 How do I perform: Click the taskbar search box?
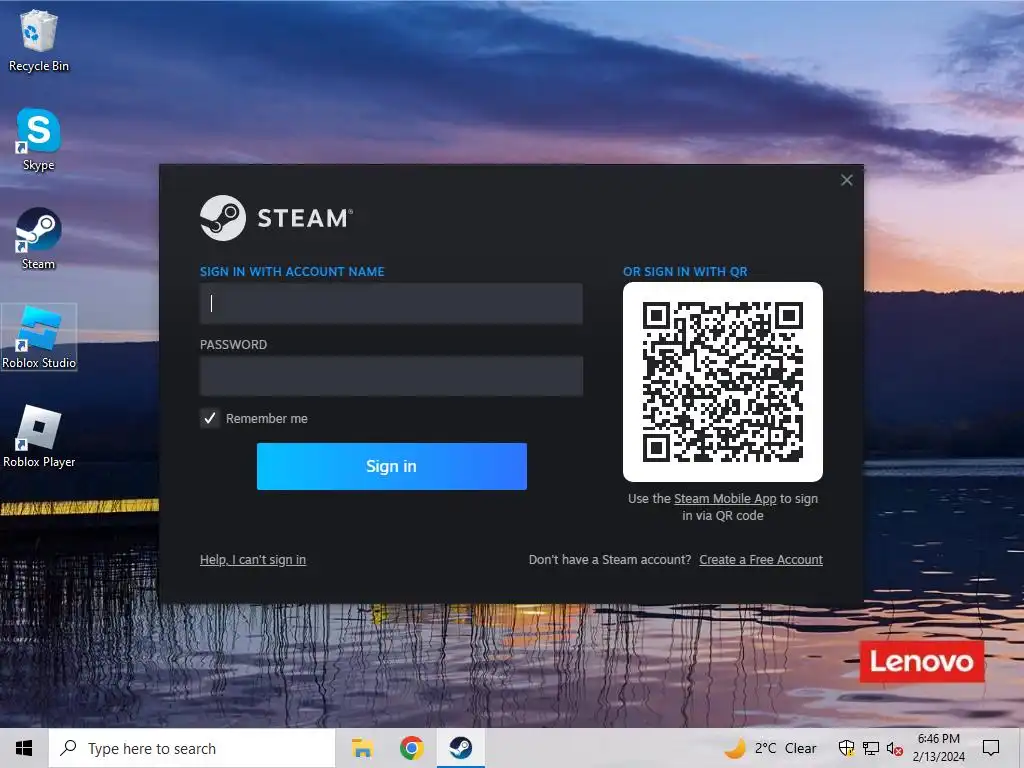192,748
